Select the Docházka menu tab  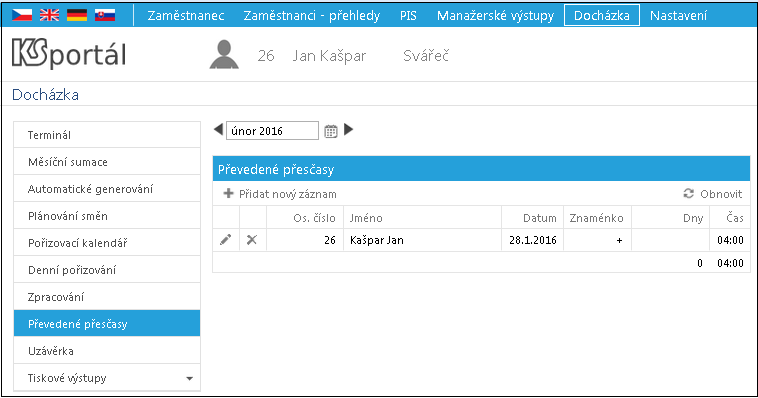(602, 15)
